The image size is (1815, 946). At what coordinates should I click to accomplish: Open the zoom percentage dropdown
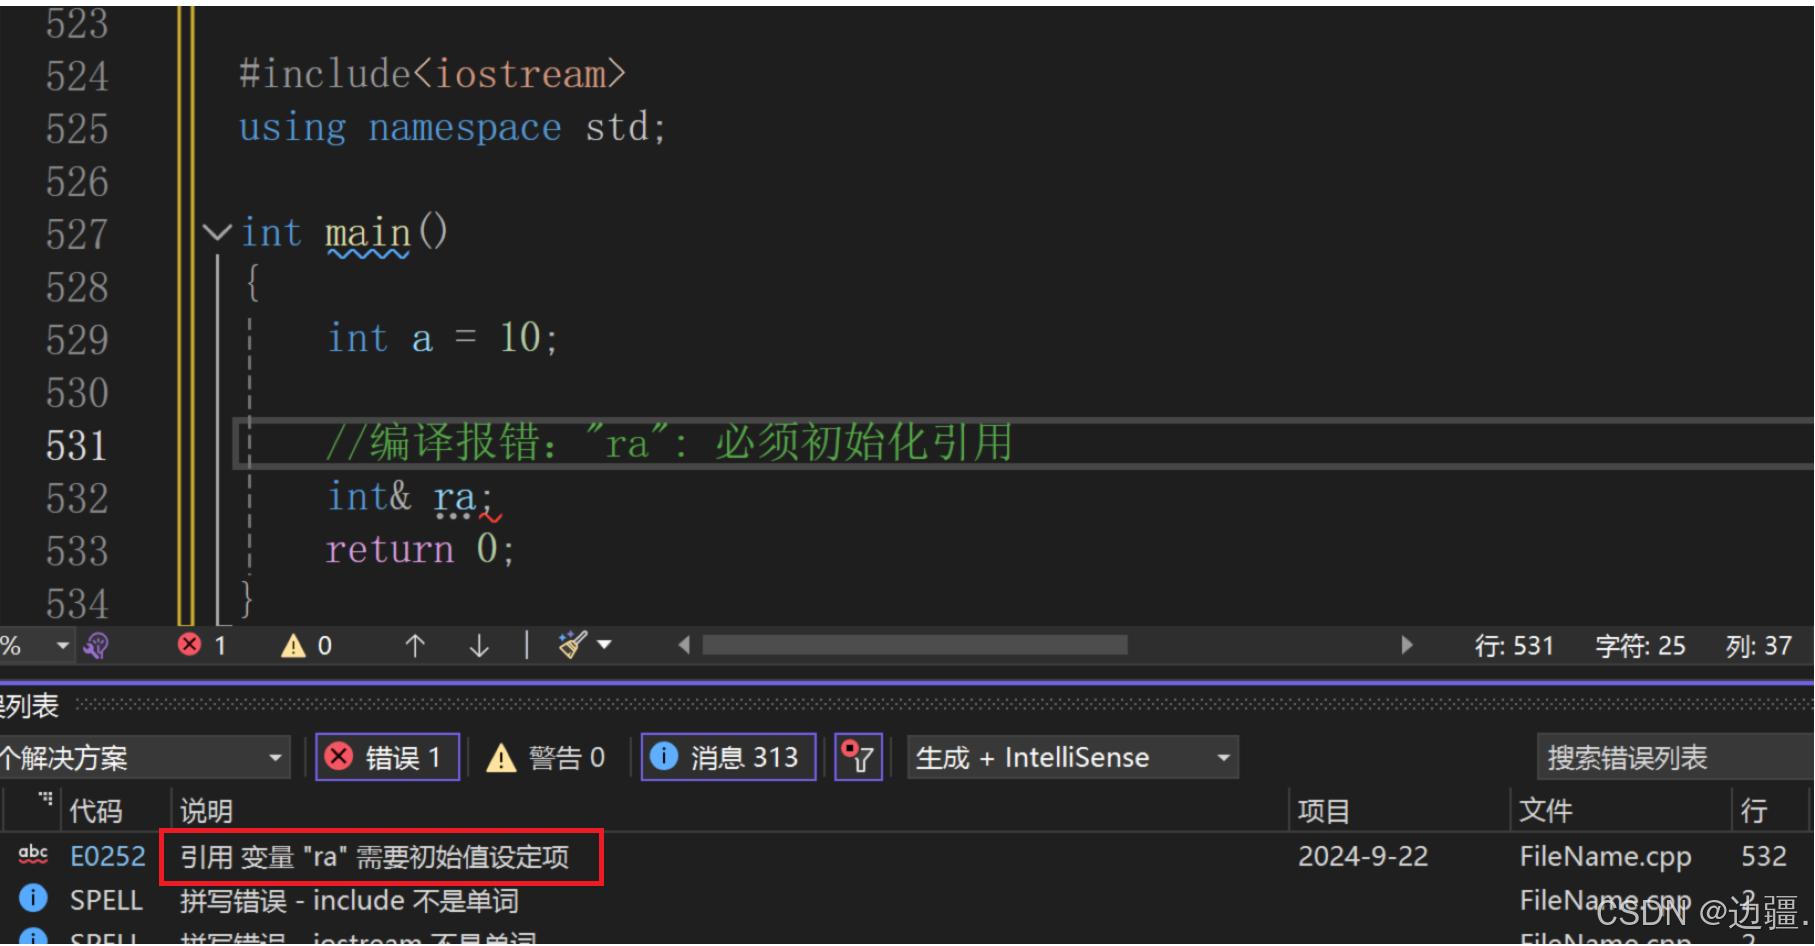coord(62,646)
